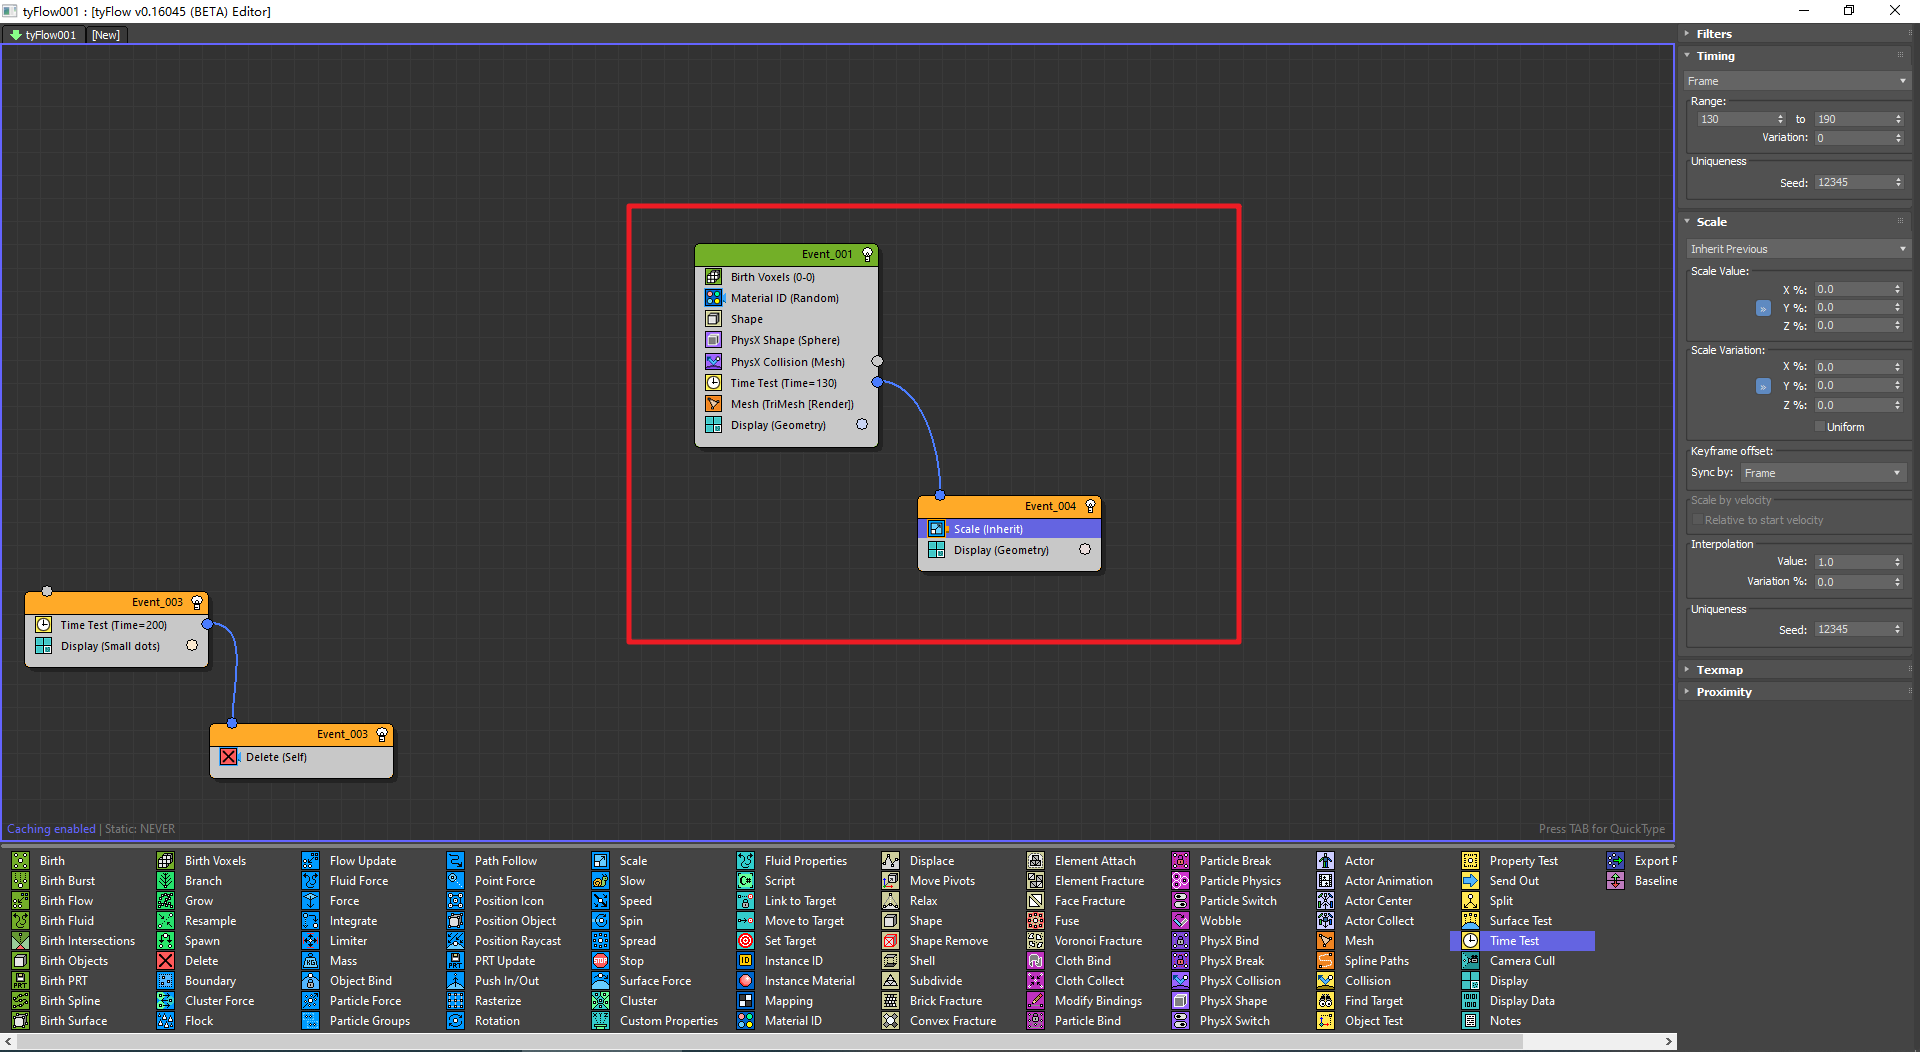
Task: Pick the Flow Update operator icon
Action: pos(311,861)
